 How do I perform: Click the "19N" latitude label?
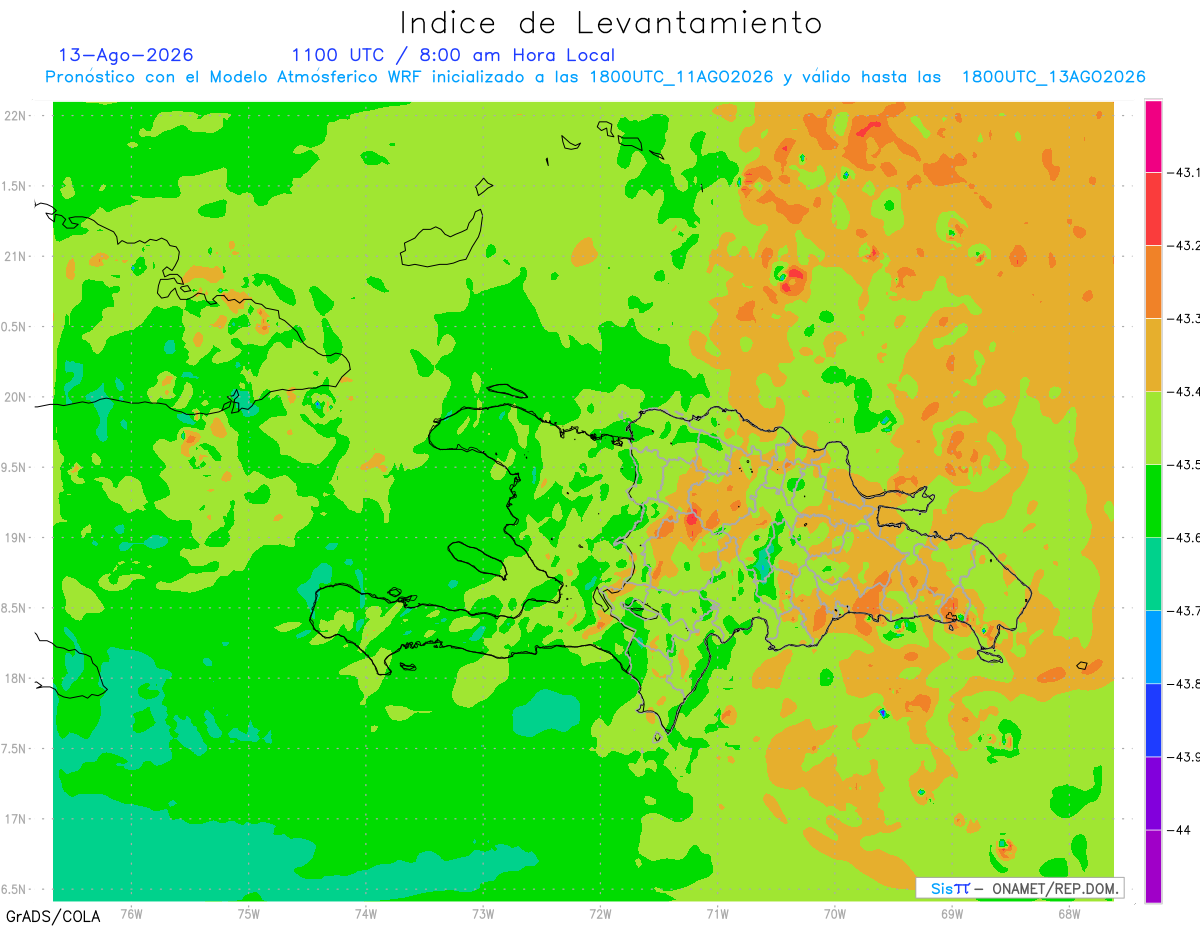(16, 537)
